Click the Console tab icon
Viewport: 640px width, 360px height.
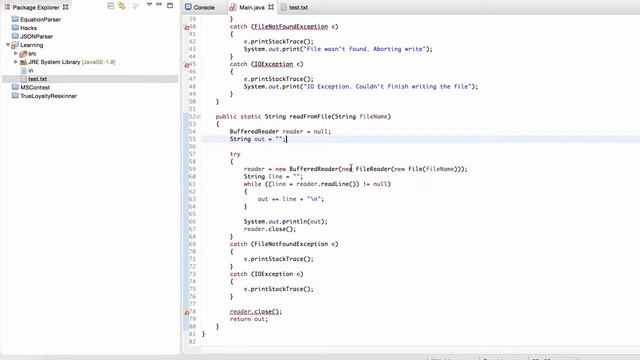tap(188, 7)
